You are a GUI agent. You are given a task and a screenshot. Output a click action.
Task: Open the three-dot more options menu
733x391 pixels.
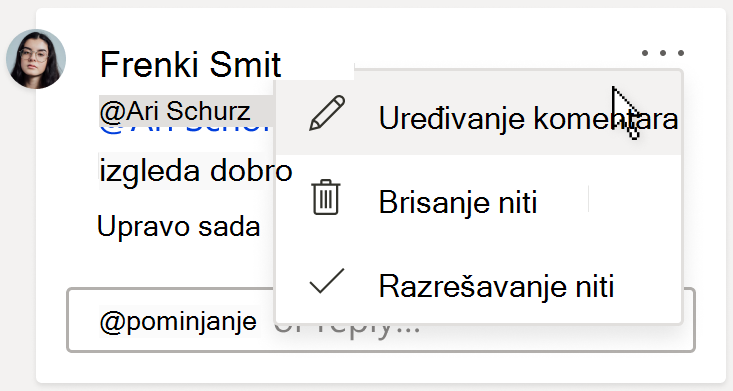pos(662,53)
